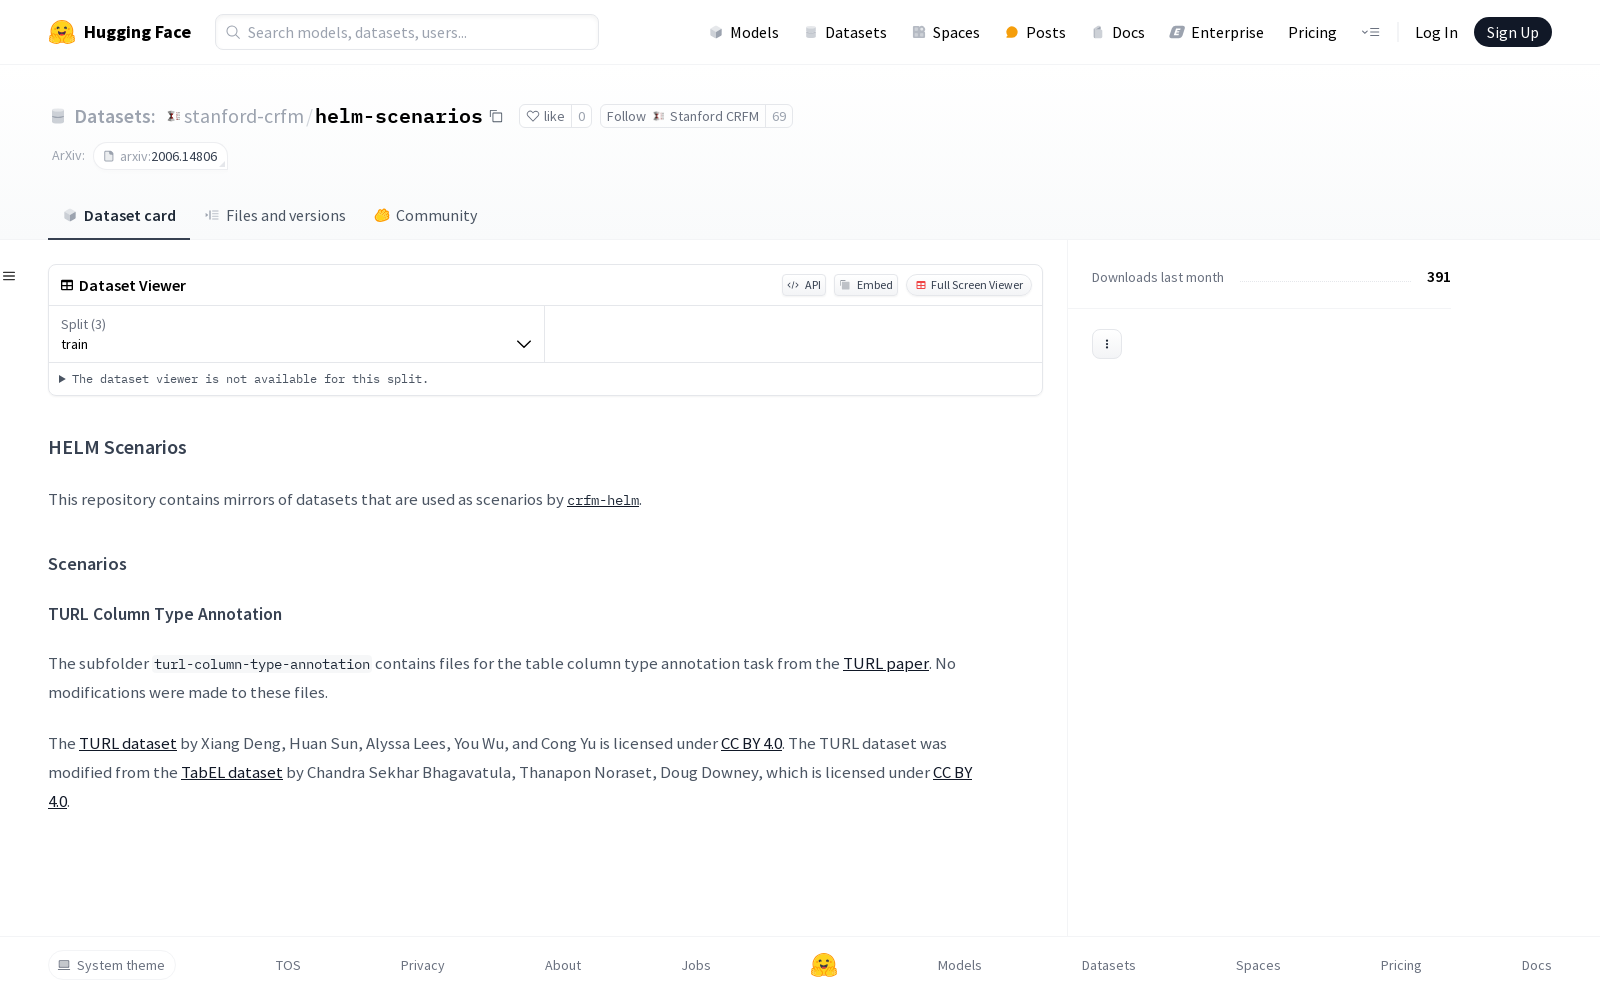Screen dimensions: 1600x1000
Task: Open the TURL paper link
Action: pos(886,663)
